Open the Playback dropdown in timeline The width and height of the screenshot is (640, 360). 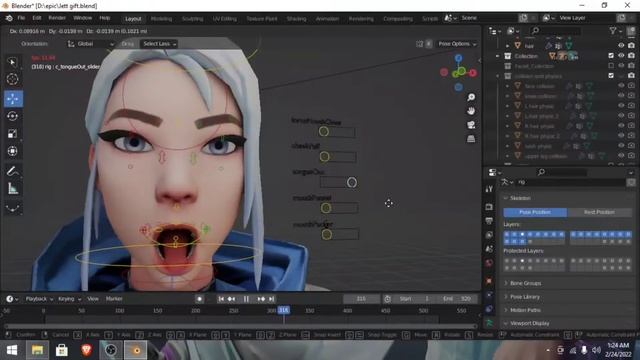pyautogui.click(x=39, y=299)
